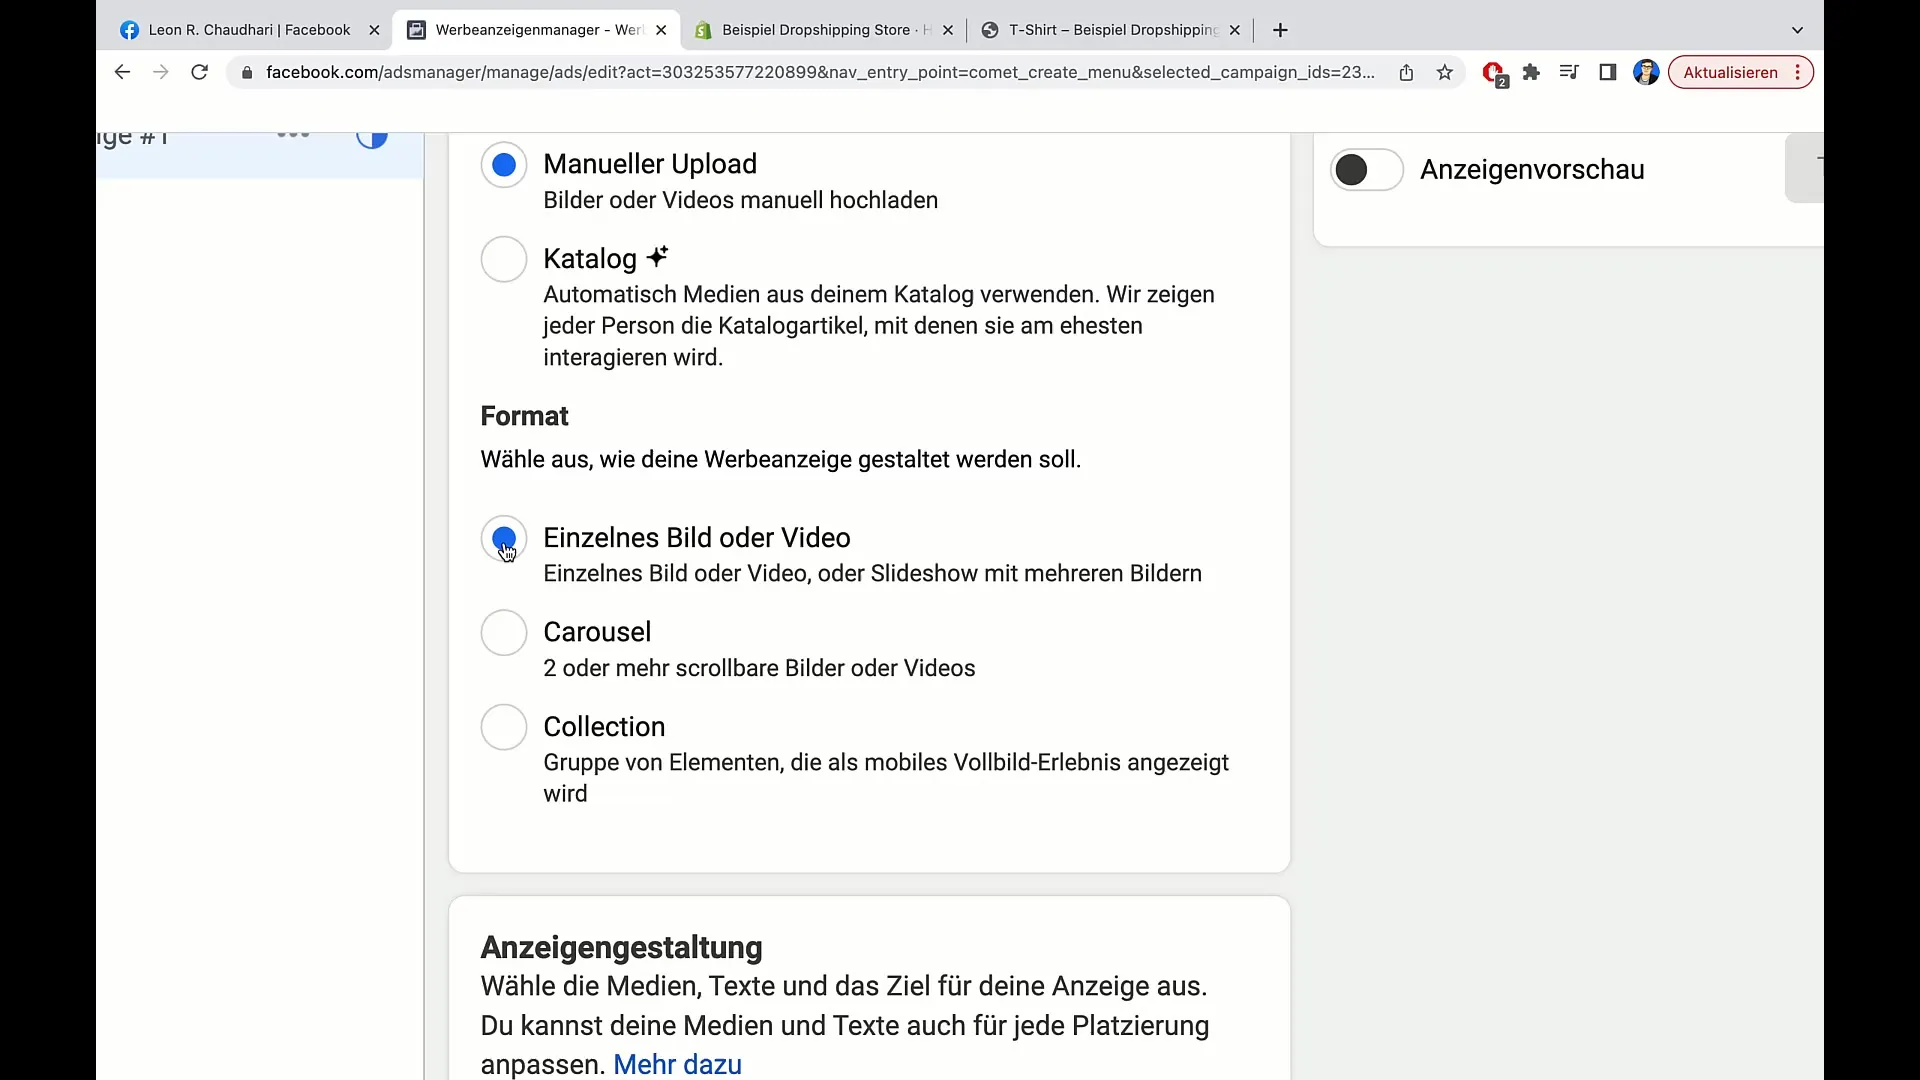Click the Anzeigenvorschau label
Image resolution: width=1920 pixels, height=1080 pixels.
click(x=1532, y=170)
